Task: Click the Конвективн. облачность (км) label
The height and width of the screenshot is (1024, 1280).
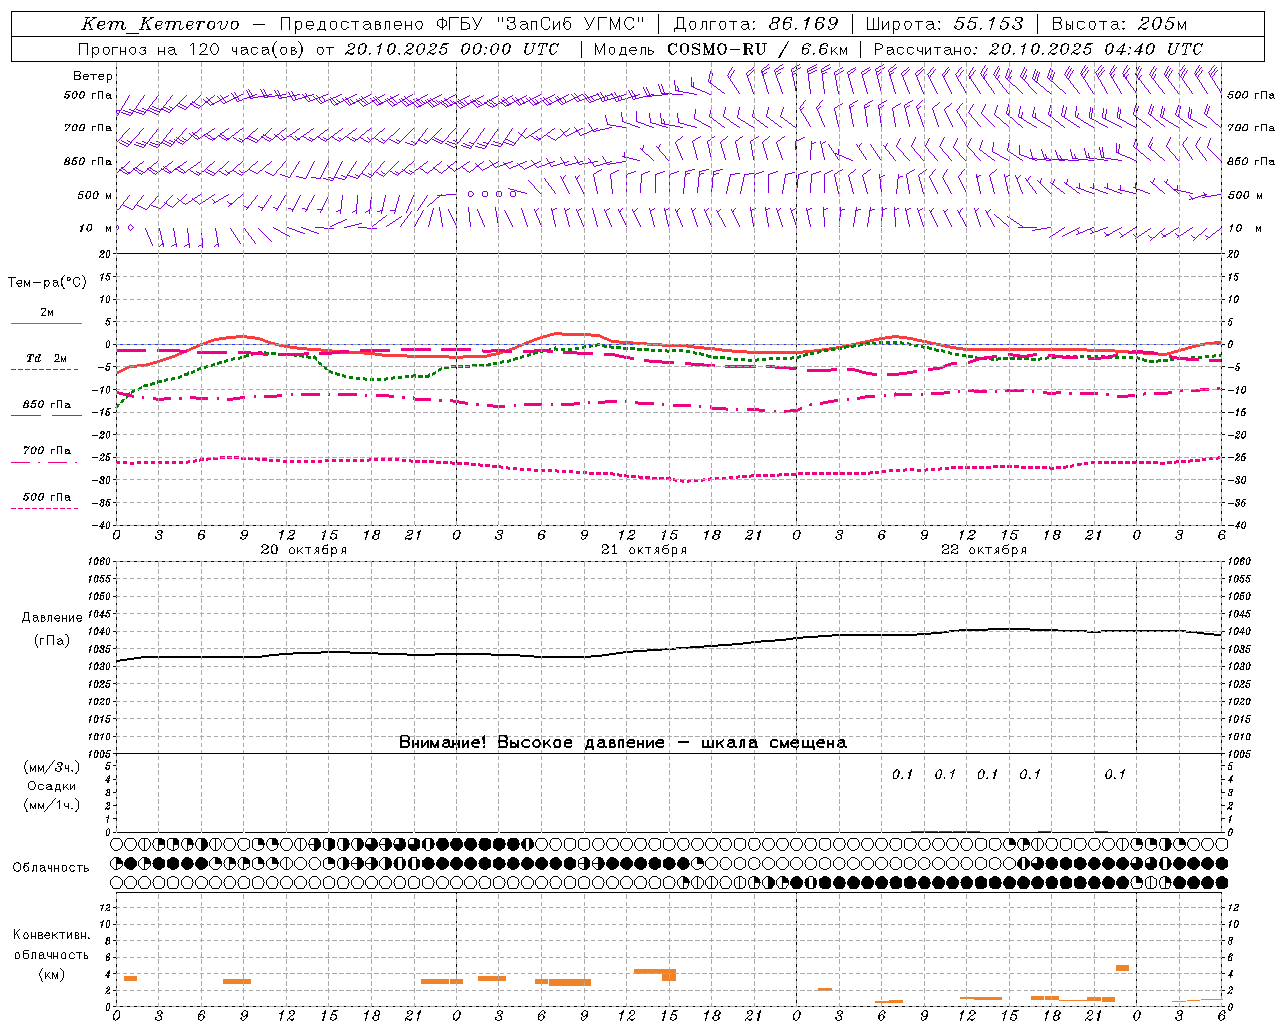Action: coord(52,954)
